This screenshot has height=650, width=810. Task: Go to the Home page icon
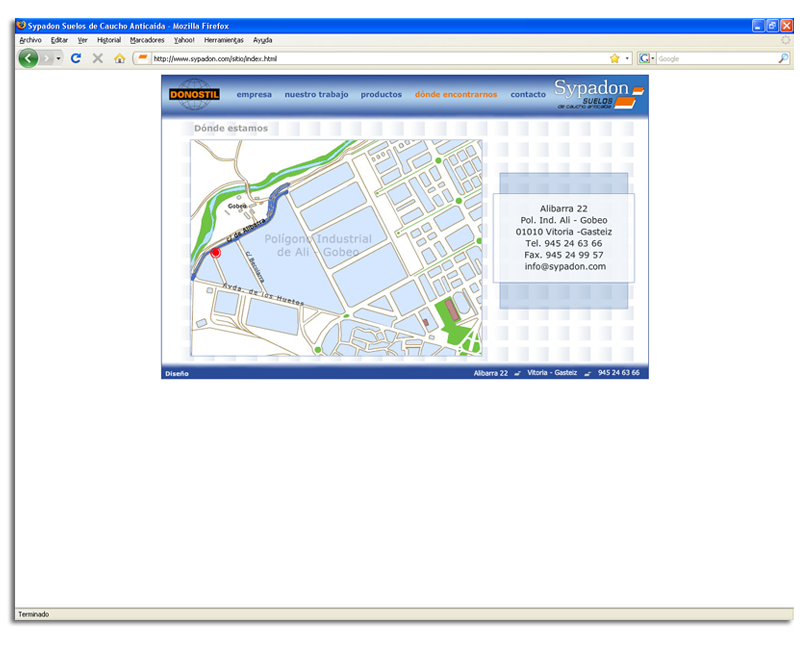[119, 58]
